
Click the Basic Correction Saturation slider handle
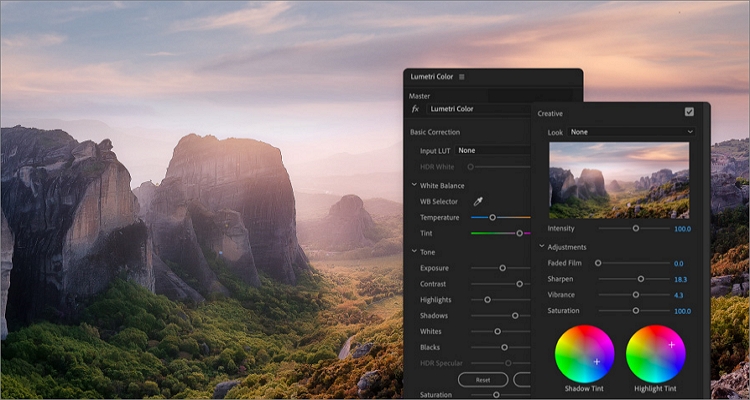[496, 395]
